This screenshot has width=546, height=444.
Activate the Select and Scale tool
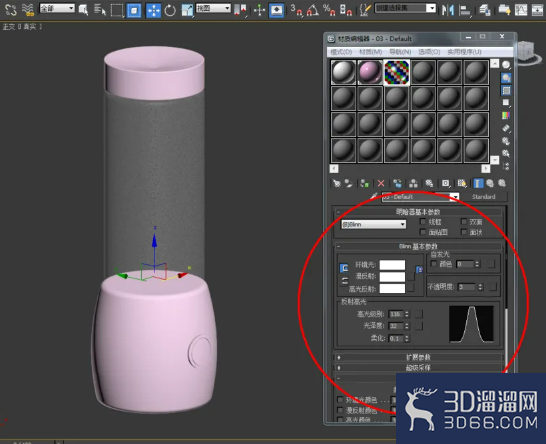(187, 10)
